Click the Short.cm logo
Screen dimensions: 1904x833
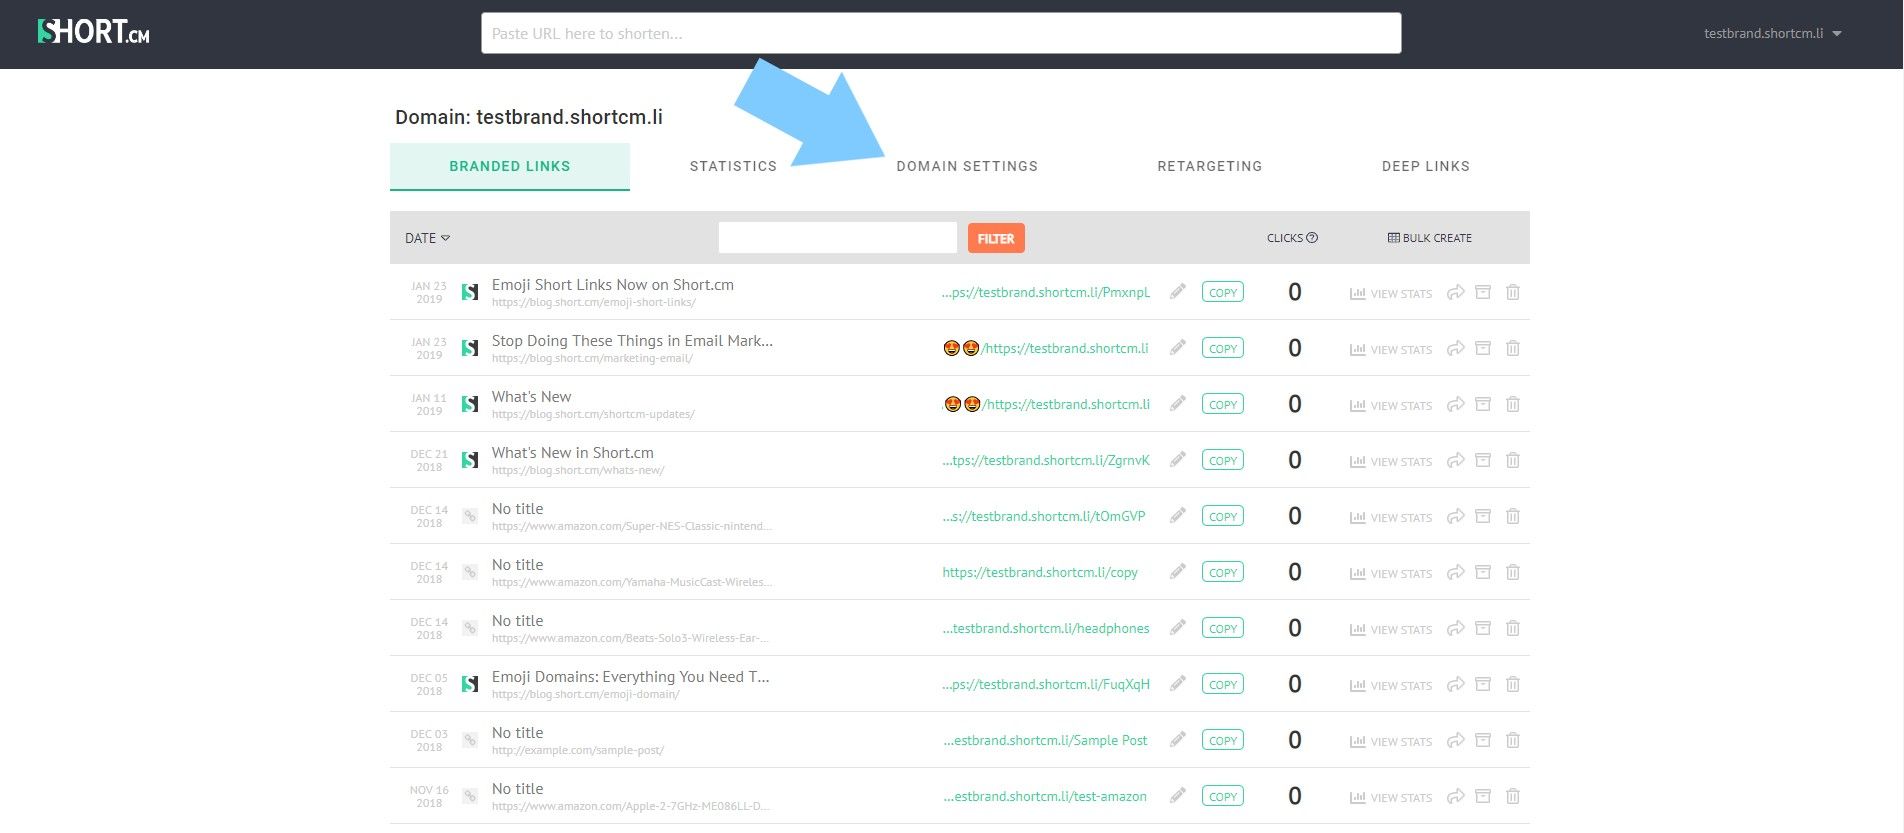(x=93, y=32)
